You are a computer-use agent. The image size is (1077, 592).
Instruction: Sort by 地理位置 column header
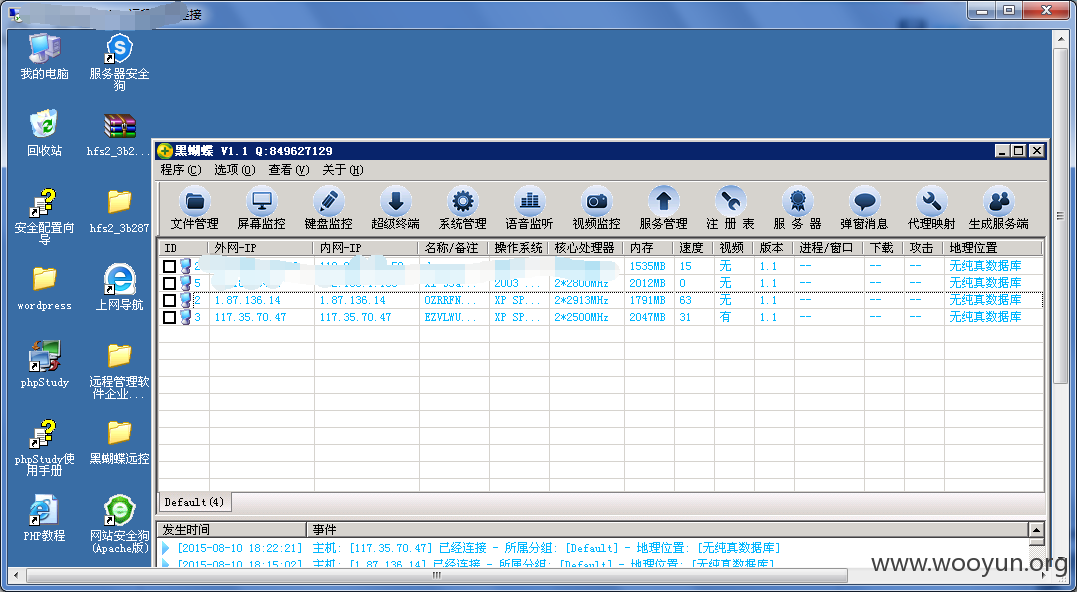click(x=993, y=247)
